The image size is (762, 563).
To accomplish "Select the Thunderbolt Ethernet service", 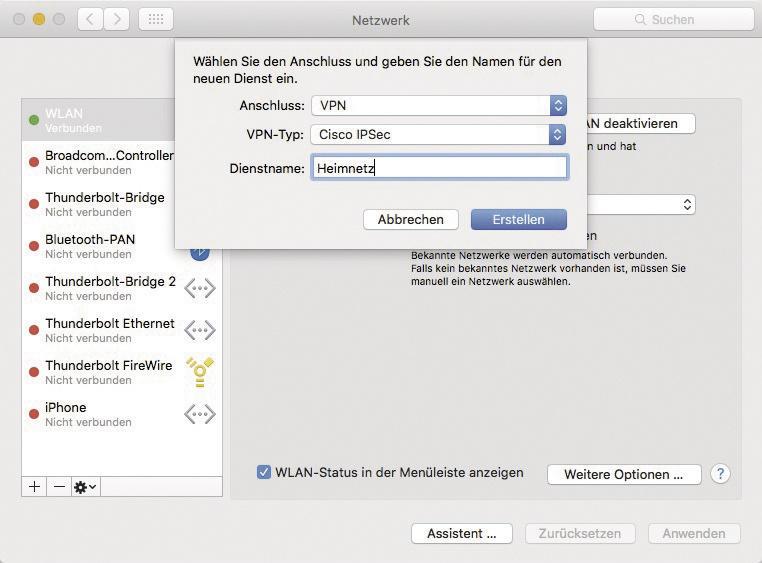I will pos(122,330).
